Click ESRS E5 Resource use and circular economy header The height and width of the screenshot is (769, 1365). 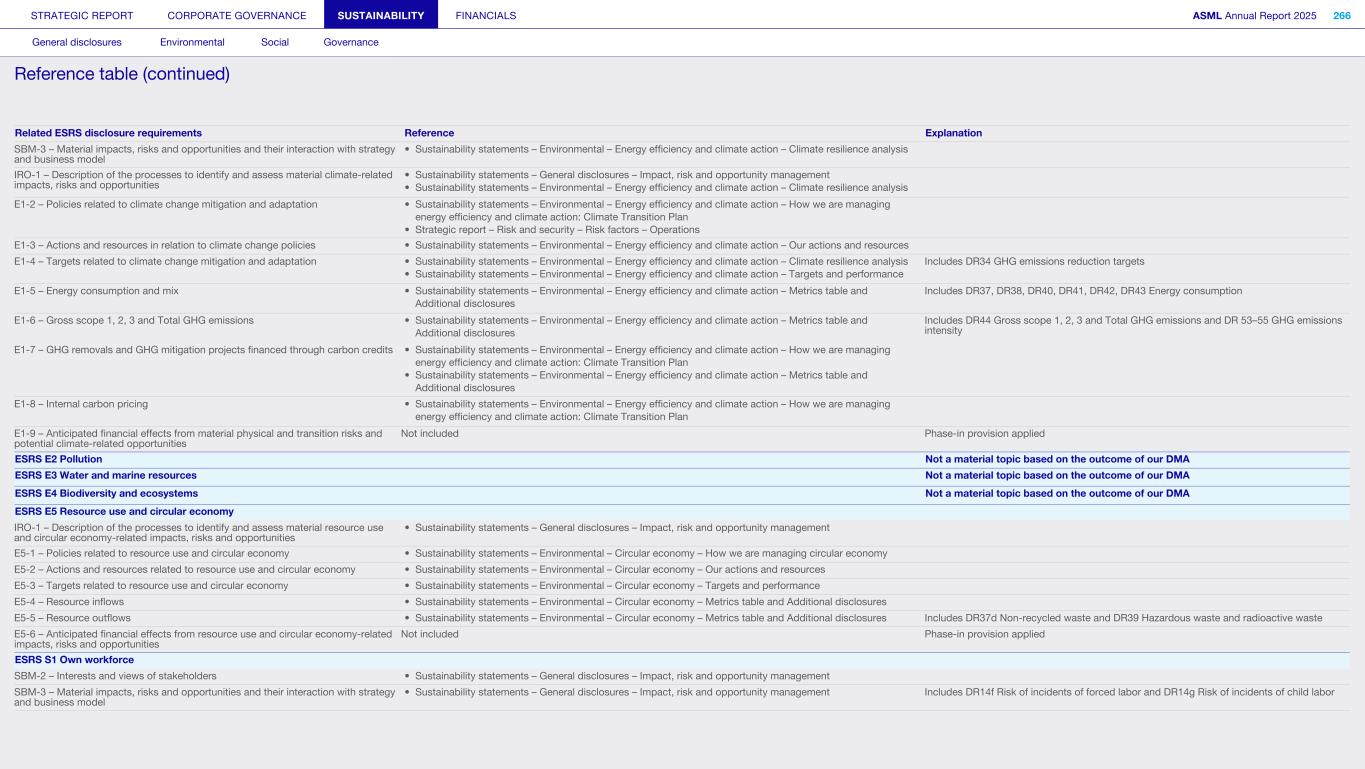click(x=124, y=511)
